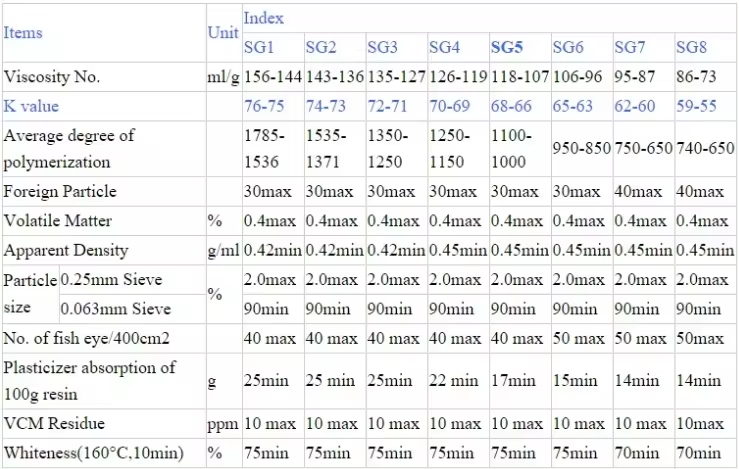Click the 'ml/g' unit cell
The width and height of the screenshot is (739, 469).
point(223,76)
